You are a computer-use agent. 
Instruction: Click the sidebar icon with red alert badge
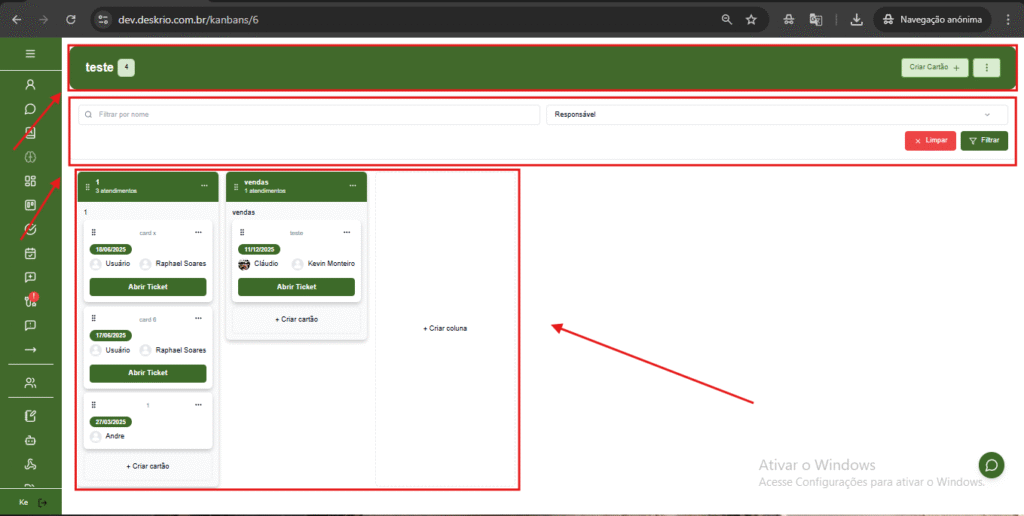30,300
